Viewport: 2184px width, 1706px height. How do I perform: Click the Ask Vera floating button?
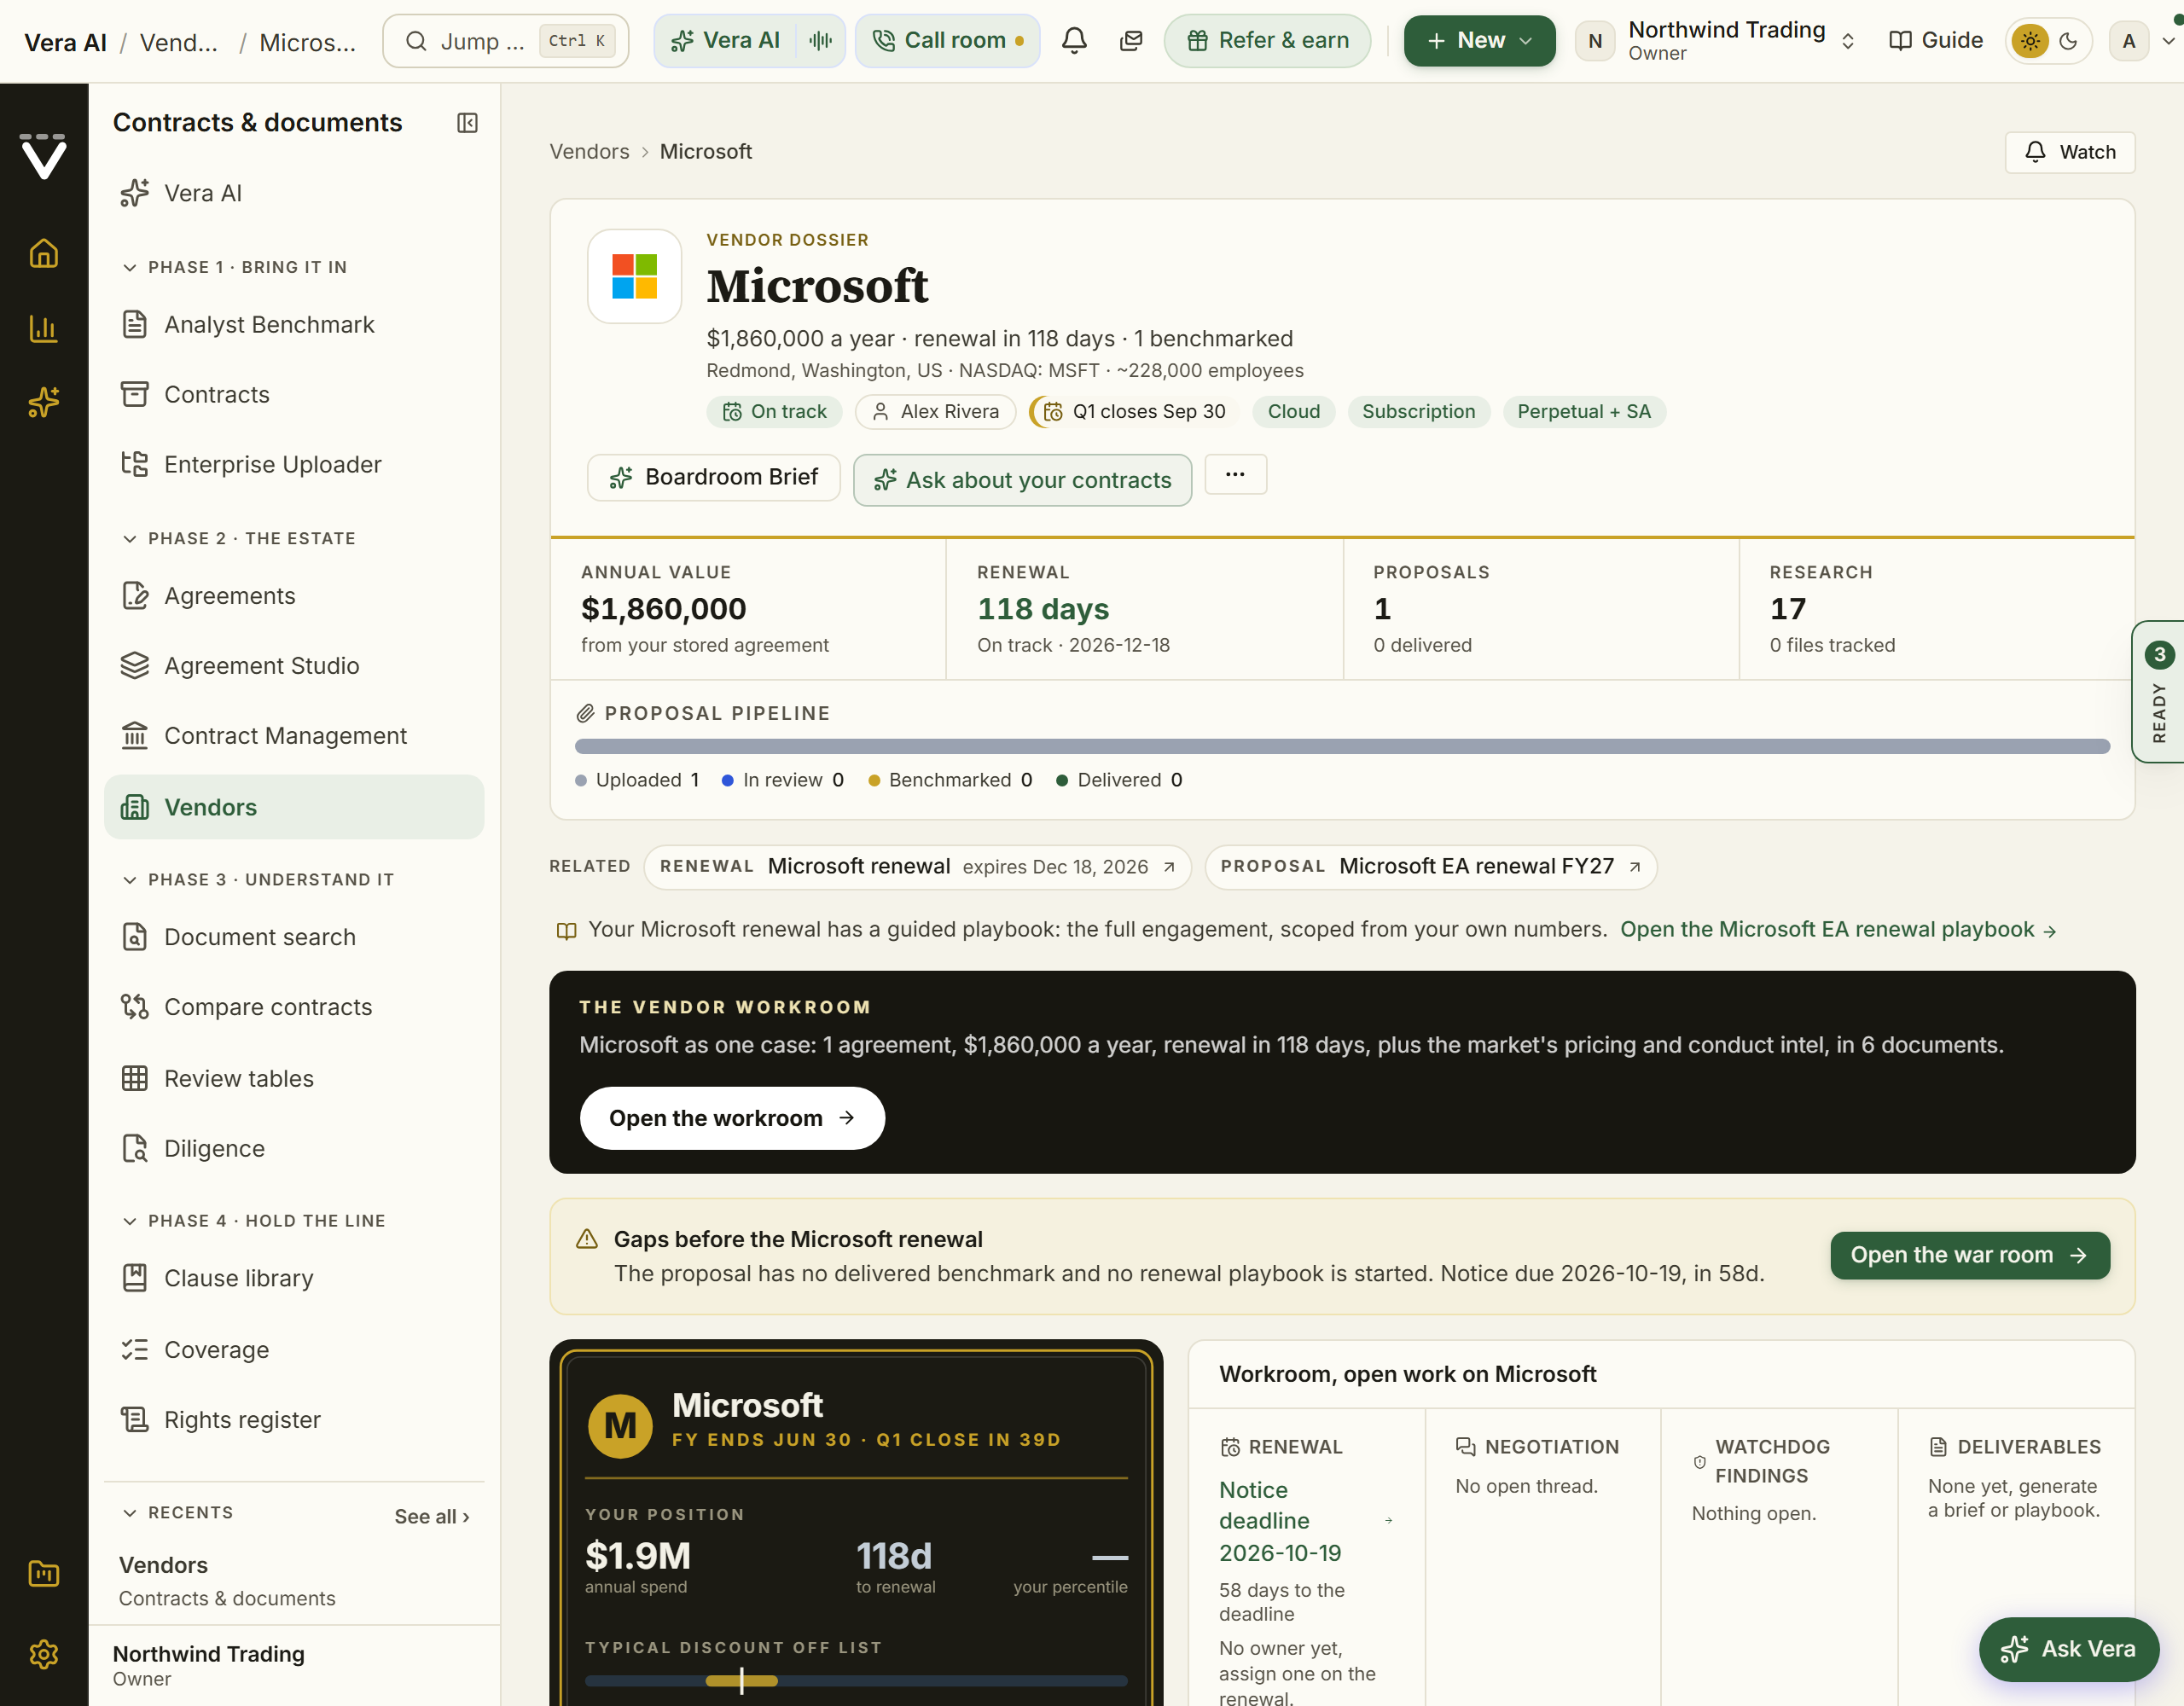click(x=2068, y=1649)
